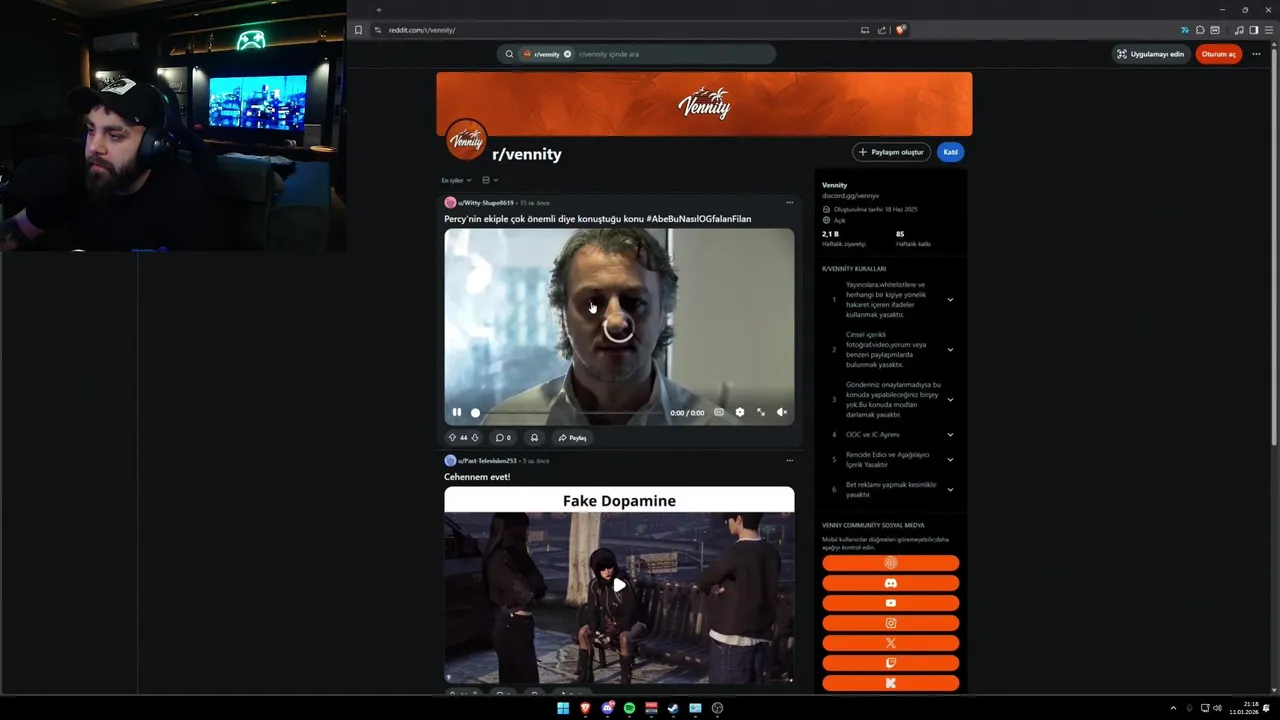The height and width of the screenshot is (720, 1280).
Task: Open the Instagram orange social button
Action: pyautogui.click(x=890, y=623)
